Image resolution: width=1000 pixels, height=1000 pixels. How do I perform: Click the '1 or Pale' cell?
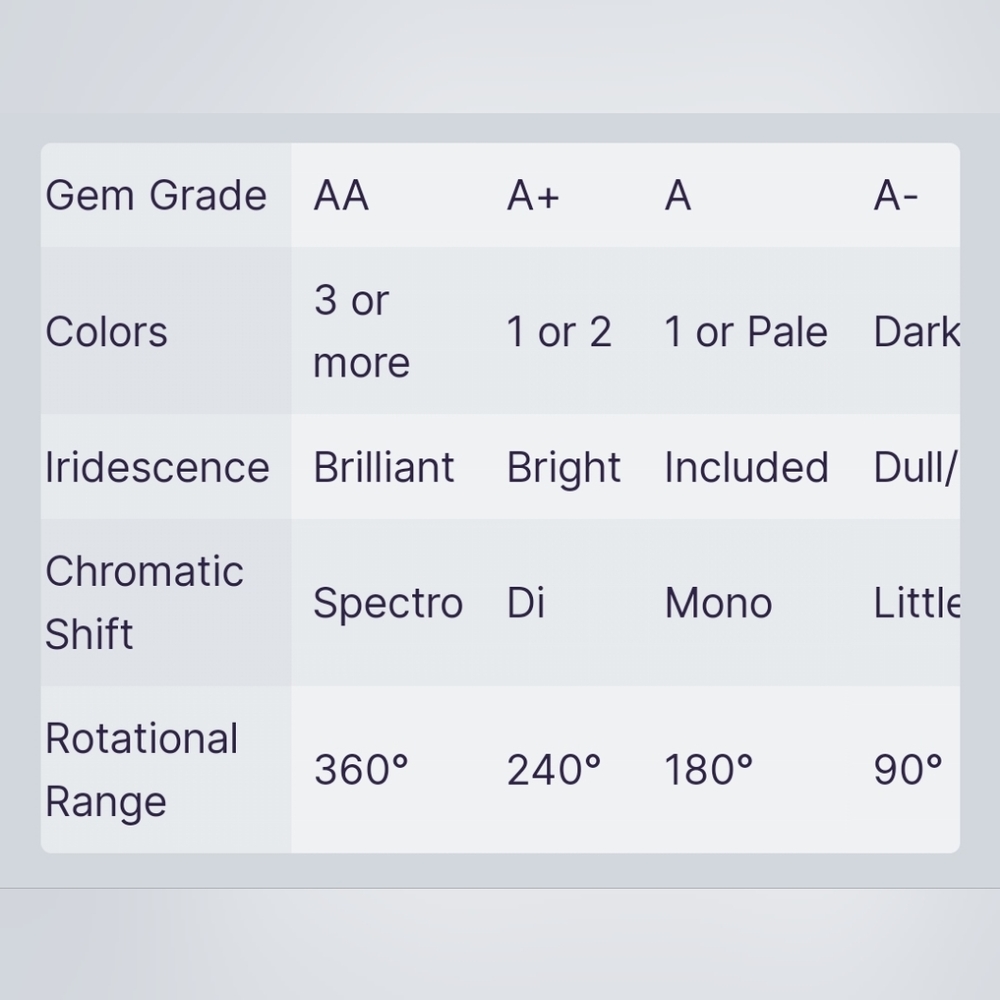pyautogui.click(x=746, y=332)
